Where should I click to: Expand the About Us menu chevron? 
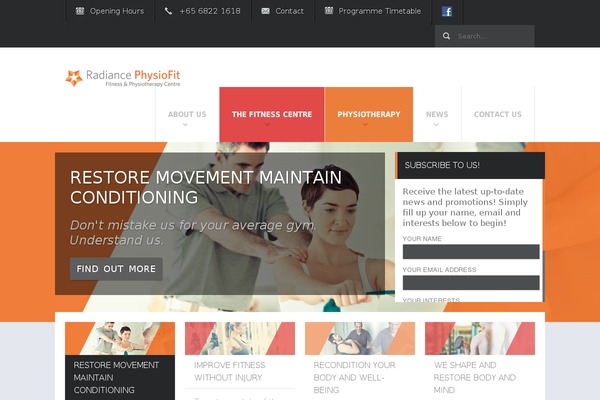185,124
